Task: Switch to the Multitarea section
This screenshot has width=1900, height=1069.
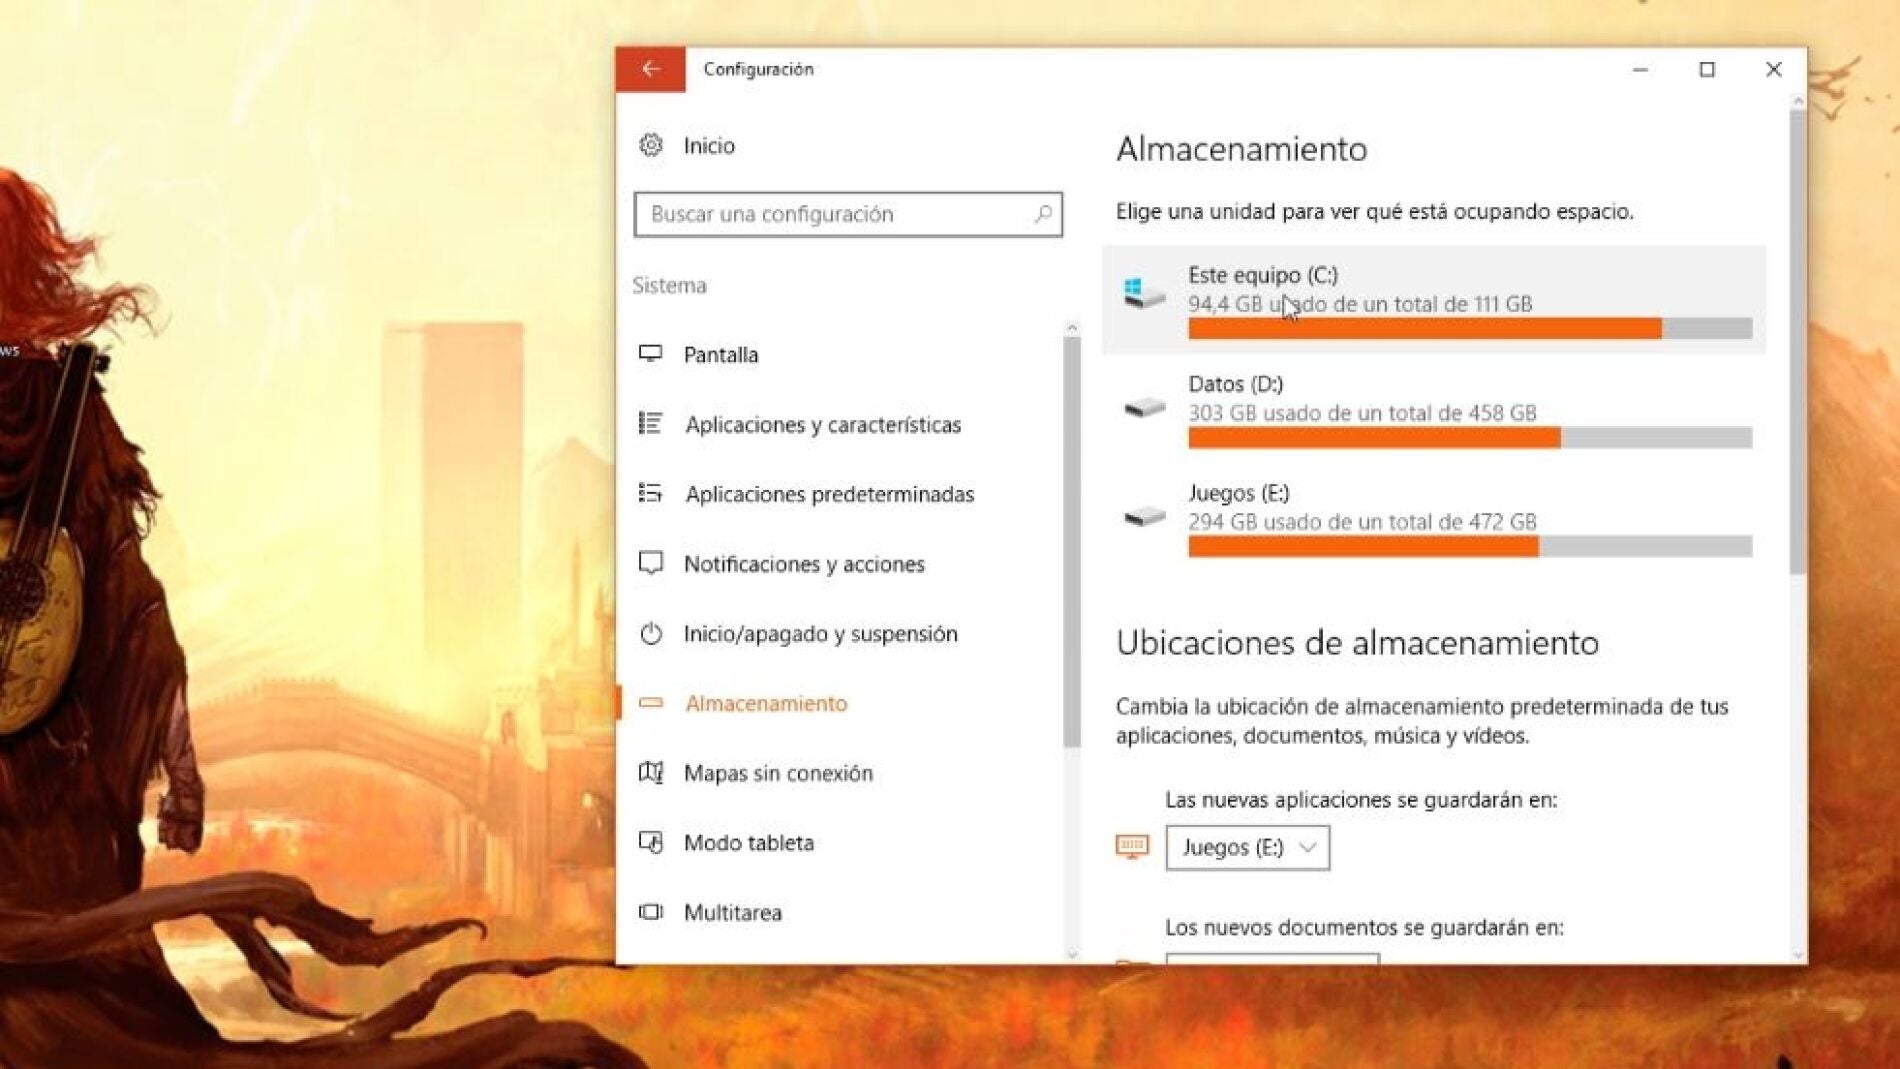Action: pyautogui.click(x=732, y=912)
